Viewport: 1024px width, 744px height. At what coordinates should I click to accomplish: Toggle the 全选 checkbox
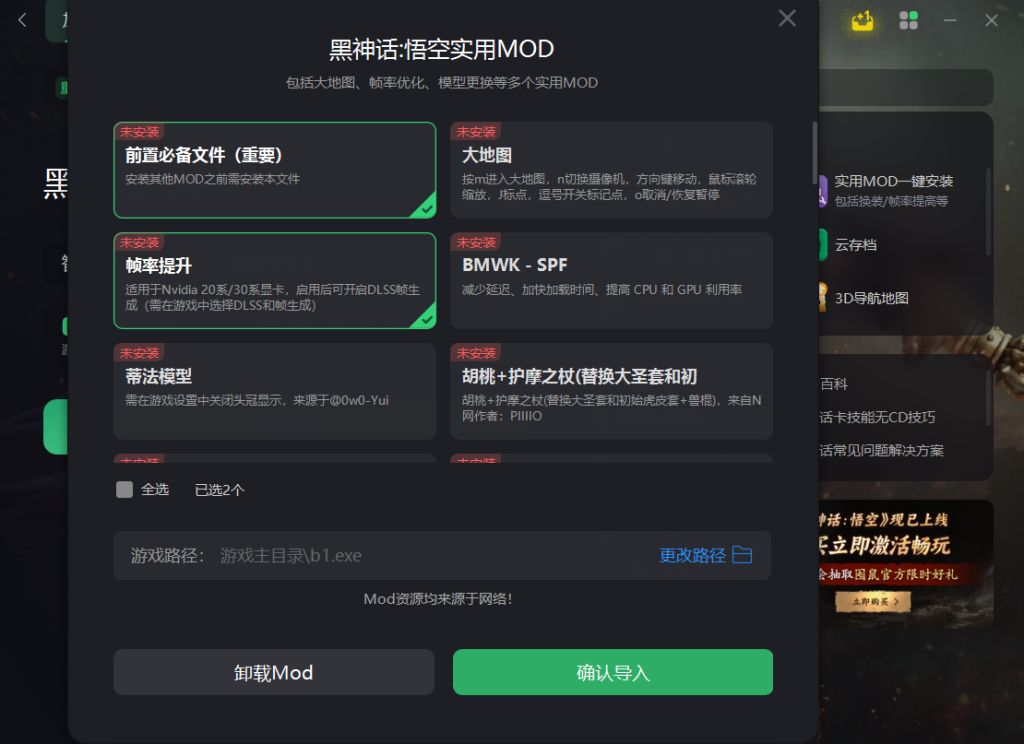[x=124, y=489]
